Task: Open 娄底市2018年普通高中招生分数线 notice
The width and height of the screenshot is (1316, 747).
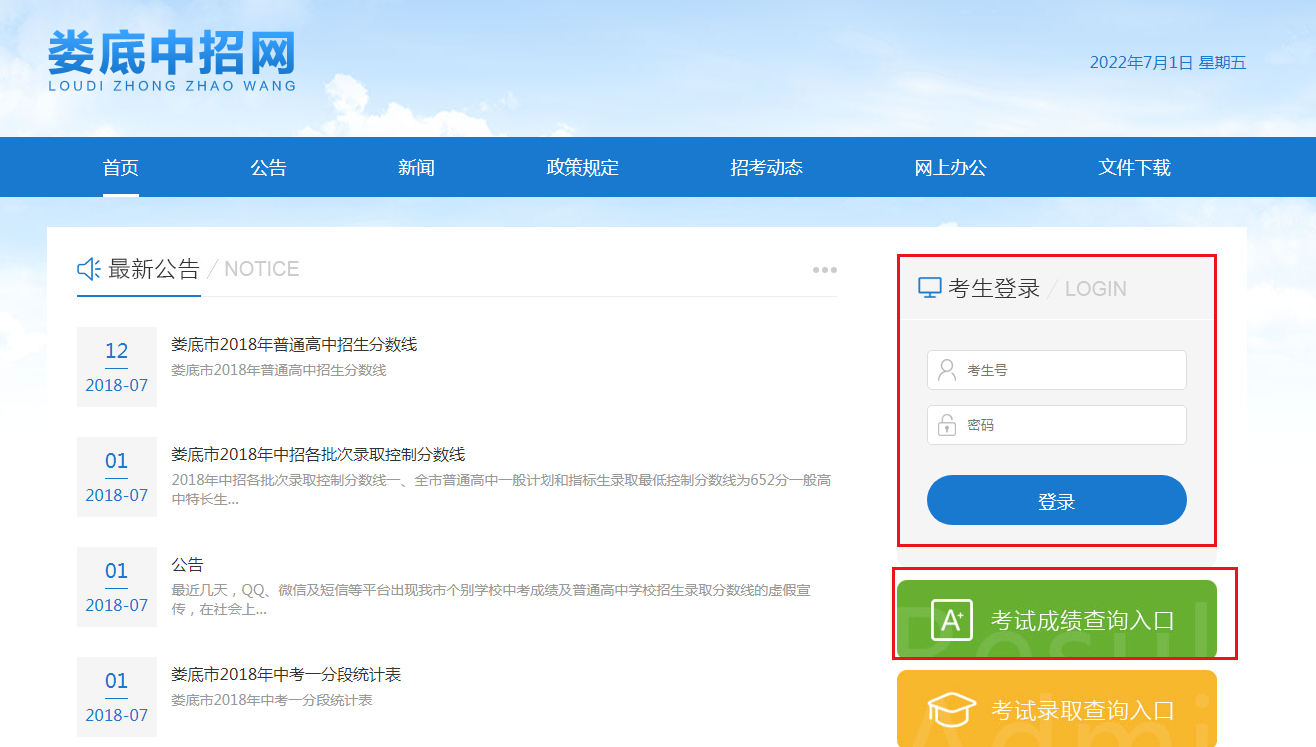Action: [294, 345]
